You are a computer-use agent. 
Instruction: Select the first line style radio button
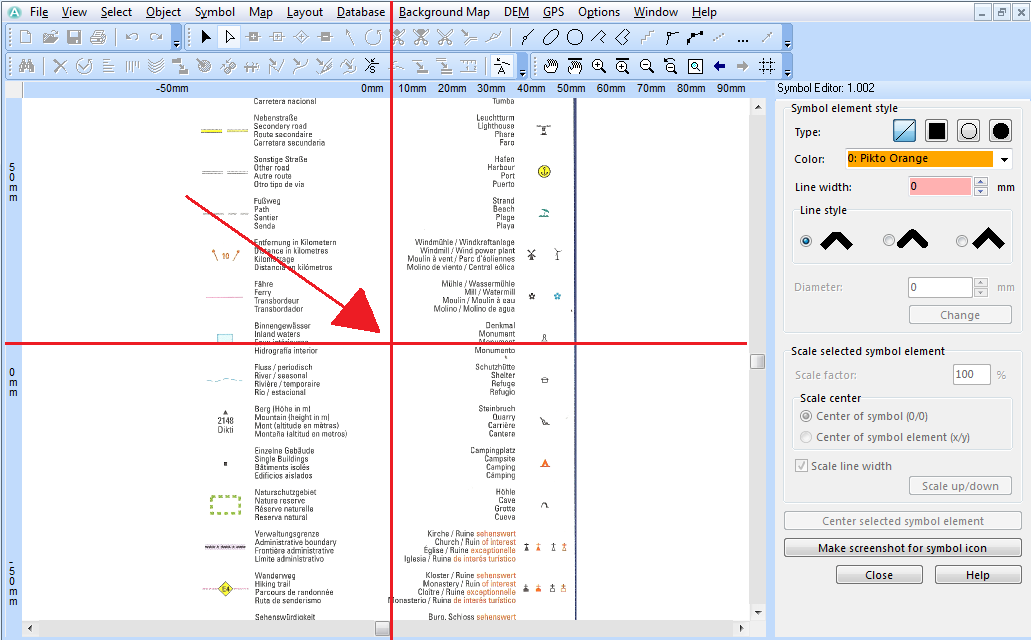(x=806, y=241)
